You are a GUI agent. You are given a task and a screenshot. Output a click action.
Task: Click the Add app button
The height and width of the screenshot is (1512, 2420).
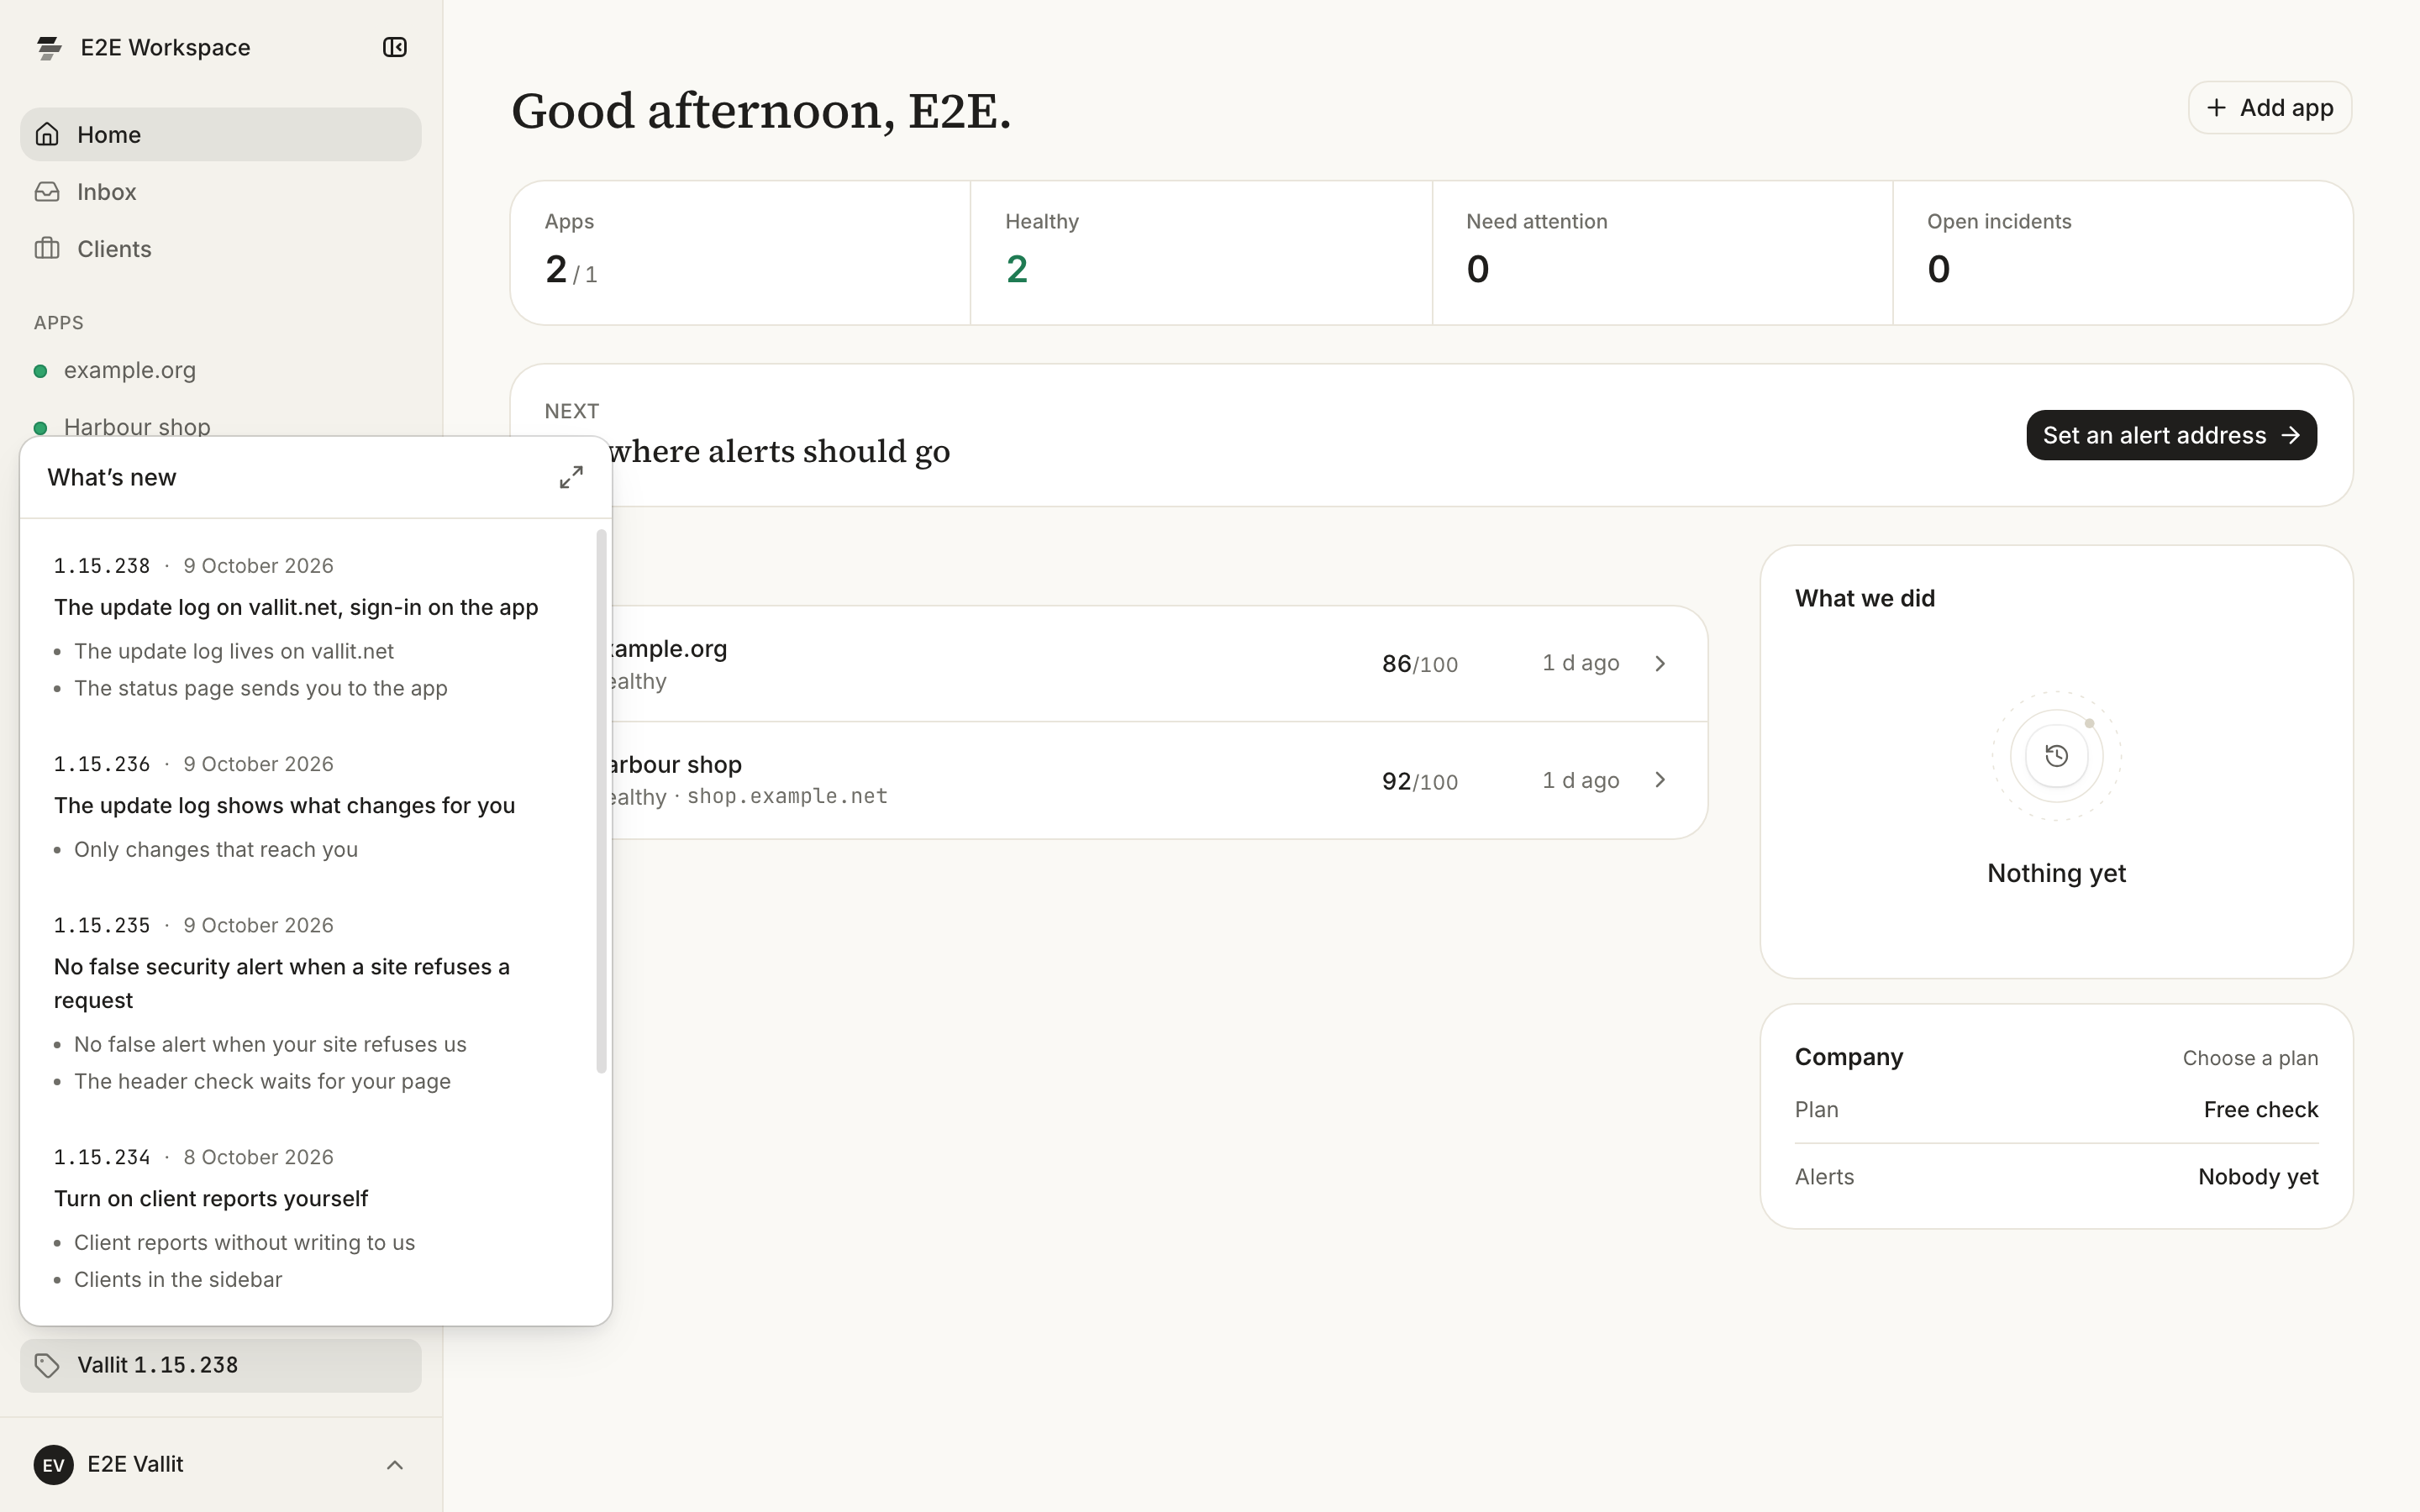[2270, 107]
